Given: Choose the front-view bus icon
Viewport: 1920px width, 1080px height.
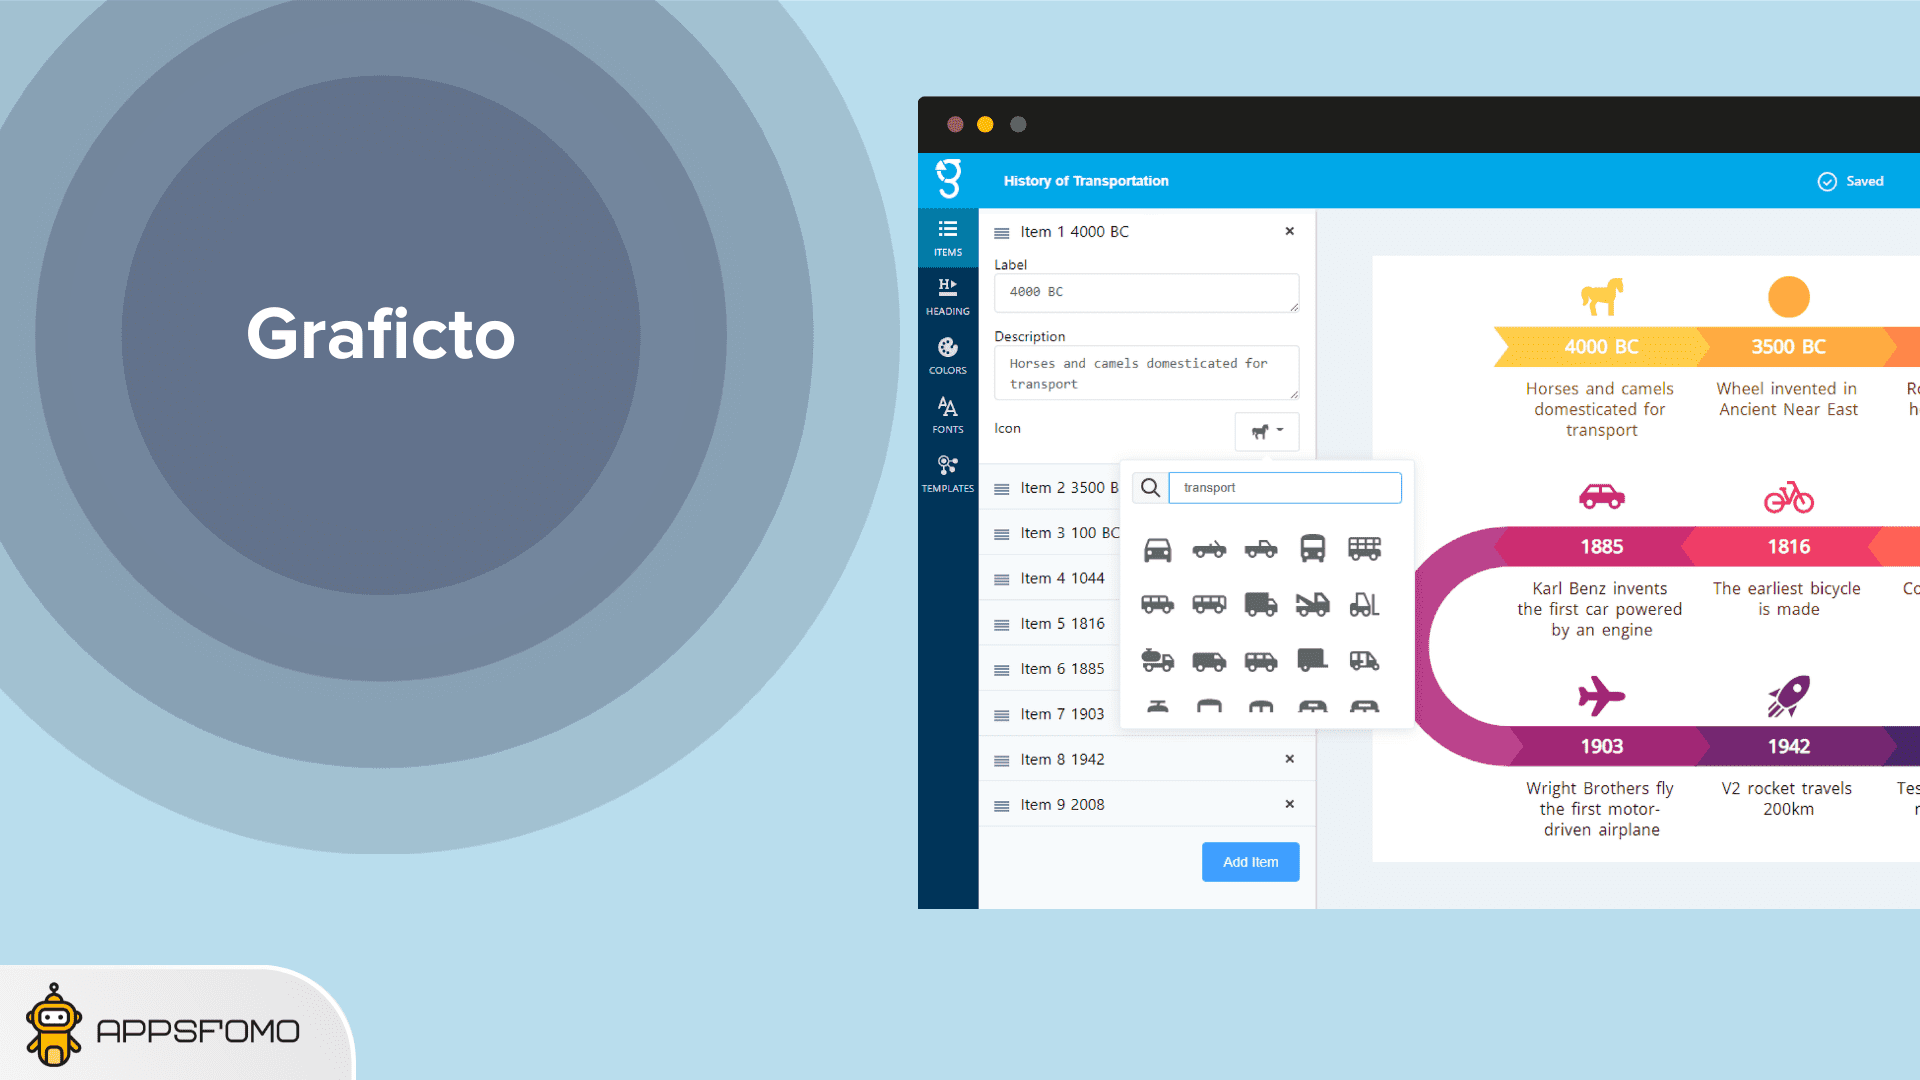Looking at the screenshot, I should coord(1312,548).
